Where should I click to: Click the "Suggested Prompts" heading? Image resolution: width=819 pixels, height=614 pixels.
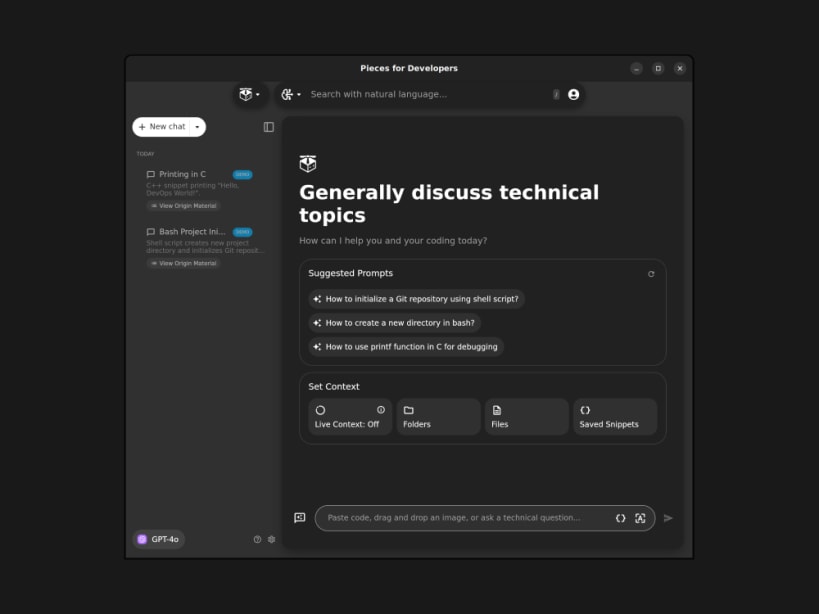[350, 274]
